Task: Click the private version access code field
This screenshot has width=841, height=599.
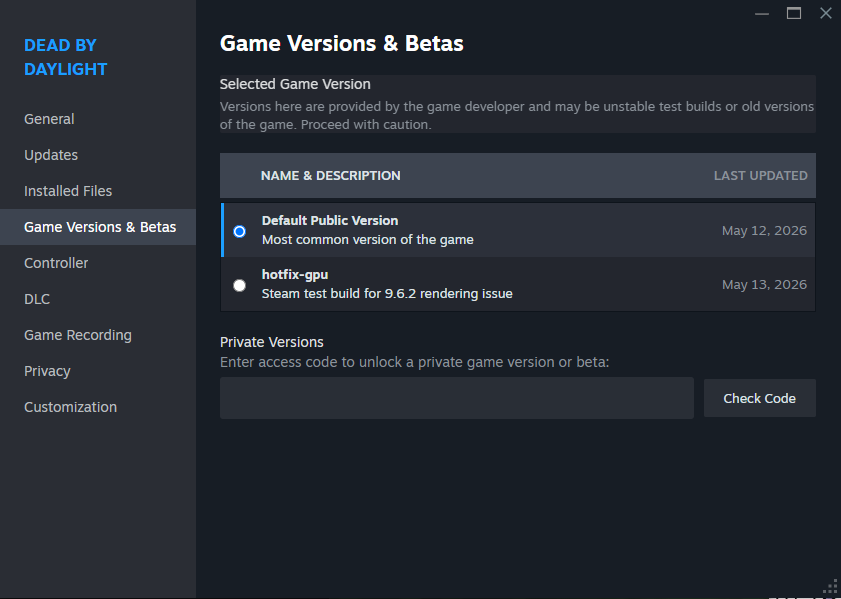Action: (x=457, y=398)
